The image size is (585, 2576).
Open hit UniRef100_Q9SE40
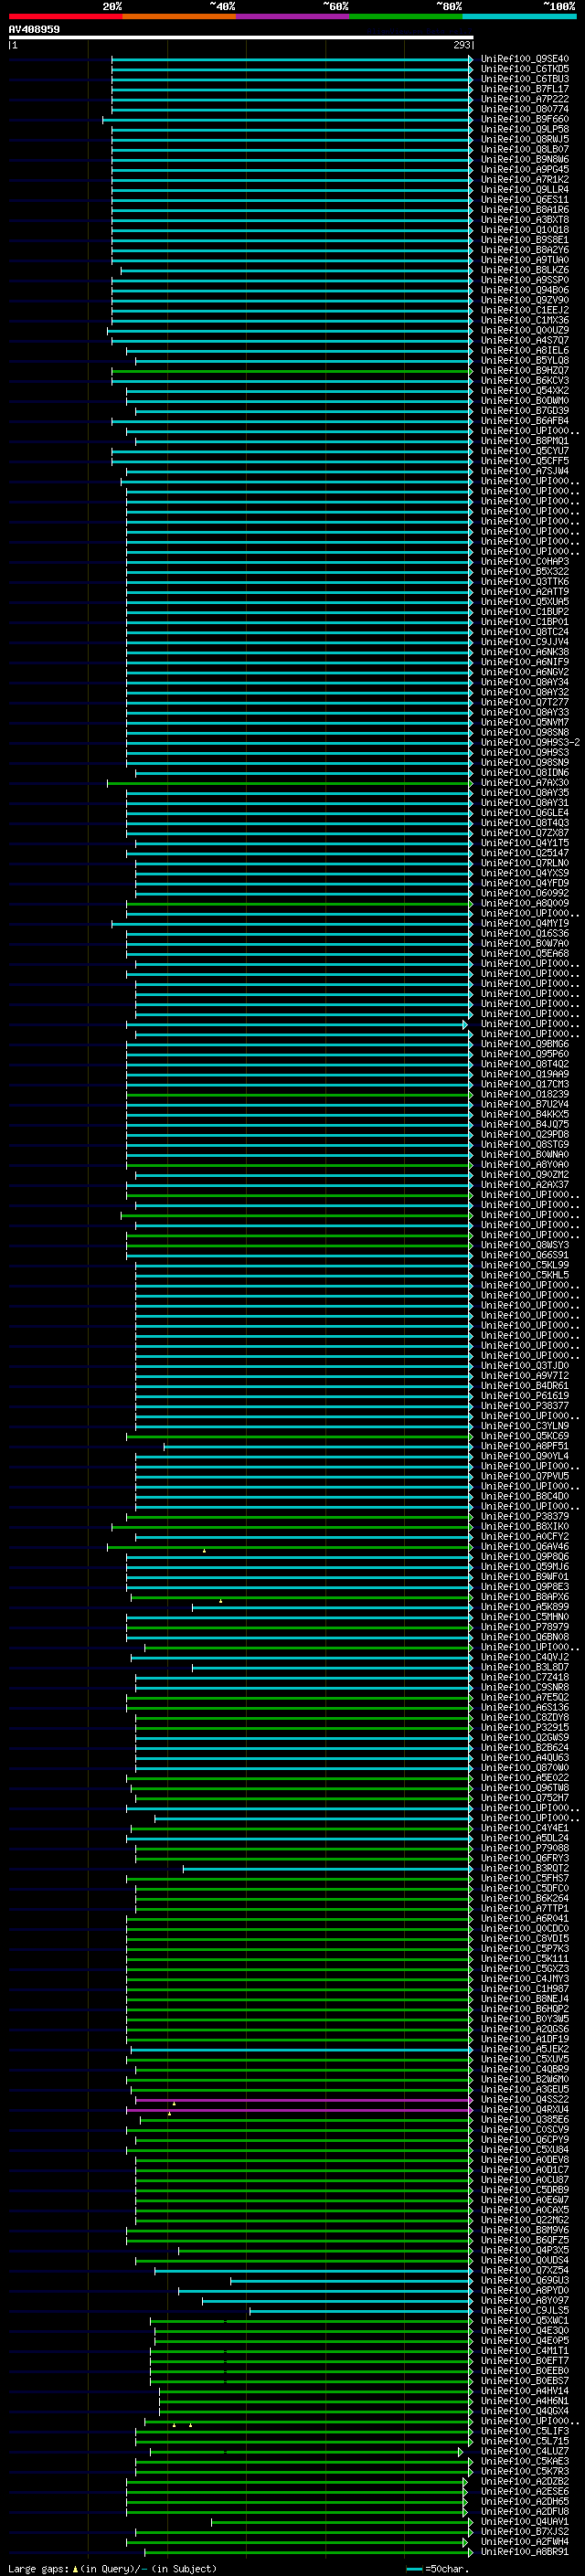525,59
